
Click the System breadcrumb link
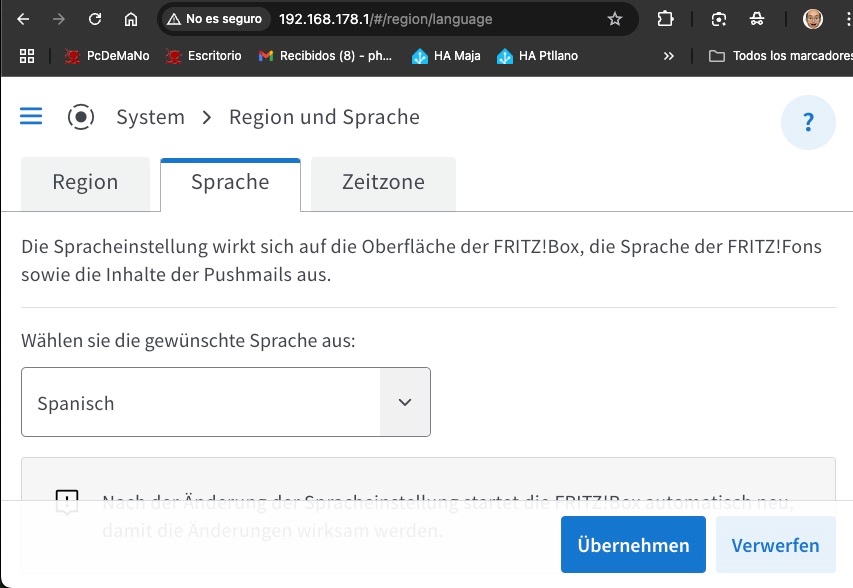pyautogui.click(x=151, y=117)
